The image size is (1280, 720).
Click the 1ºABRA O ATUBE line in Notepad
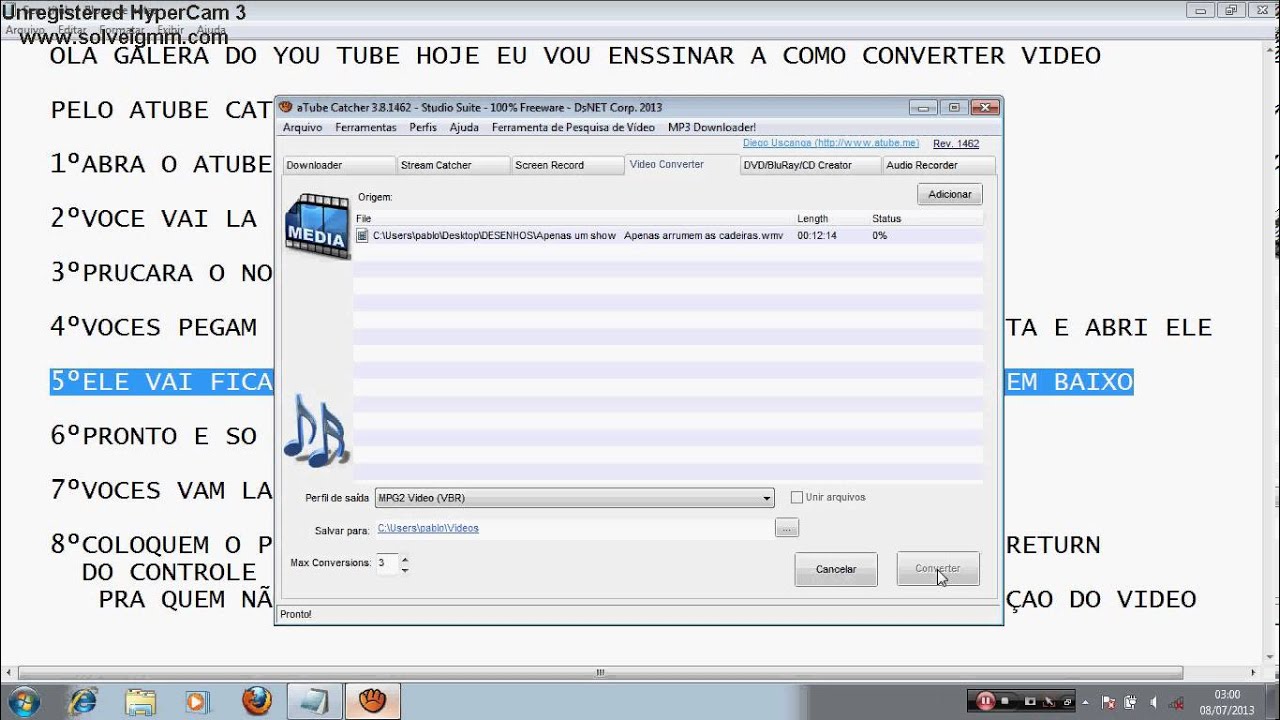(162, 164)
